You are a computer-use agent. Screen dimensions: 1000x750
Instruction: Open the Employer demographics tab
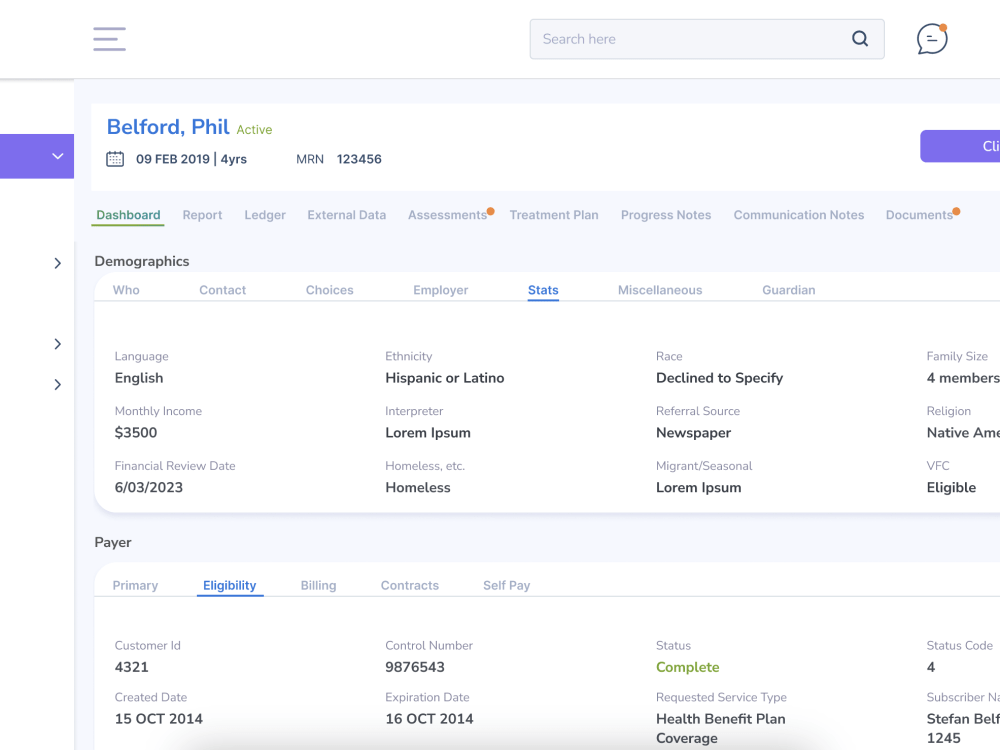click(441, 290)
